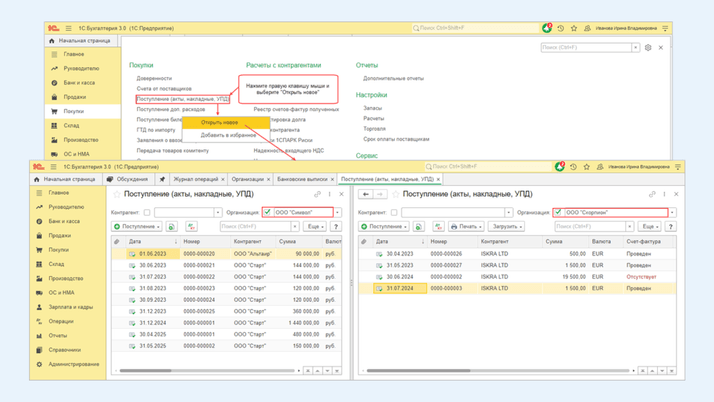Viewport: 714px width, 402px height.
Task: Open Торговля link under Настройки
Action: point(374,129)
